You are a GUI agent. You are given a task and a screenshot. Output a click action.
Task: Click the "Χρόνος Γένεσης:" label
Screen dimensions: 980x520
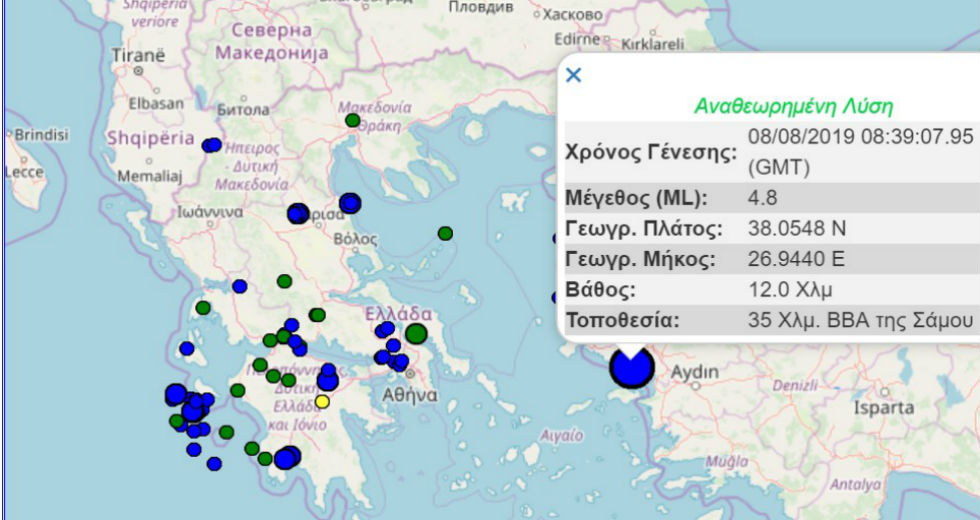click(x=651, y=152)
